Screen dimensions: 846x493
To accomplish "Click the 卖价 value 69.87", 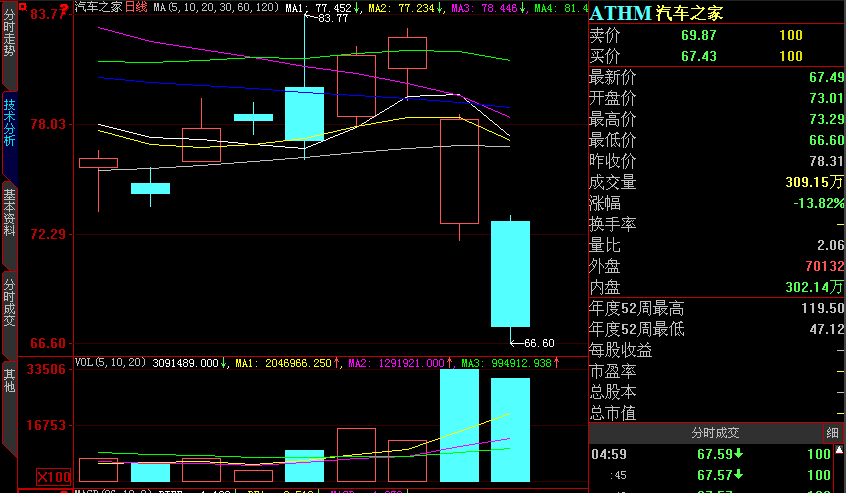I will (698, 36).
